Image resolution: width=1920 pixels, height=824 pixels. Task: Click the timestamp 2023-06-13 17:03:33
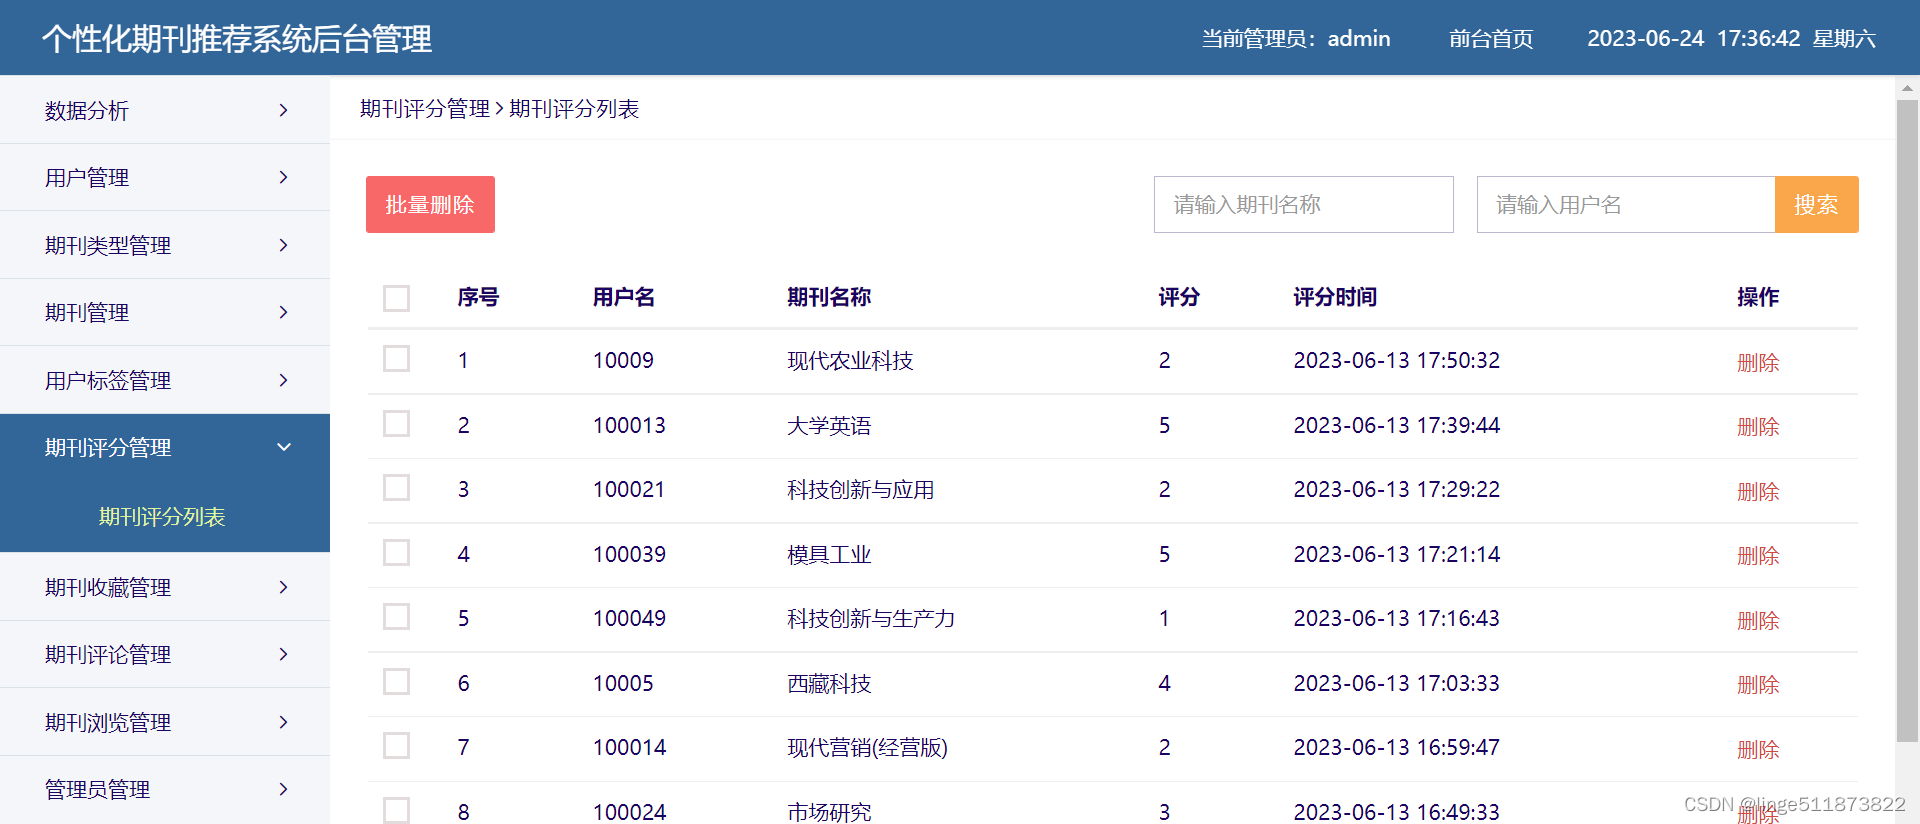[x=1397, y=684]
